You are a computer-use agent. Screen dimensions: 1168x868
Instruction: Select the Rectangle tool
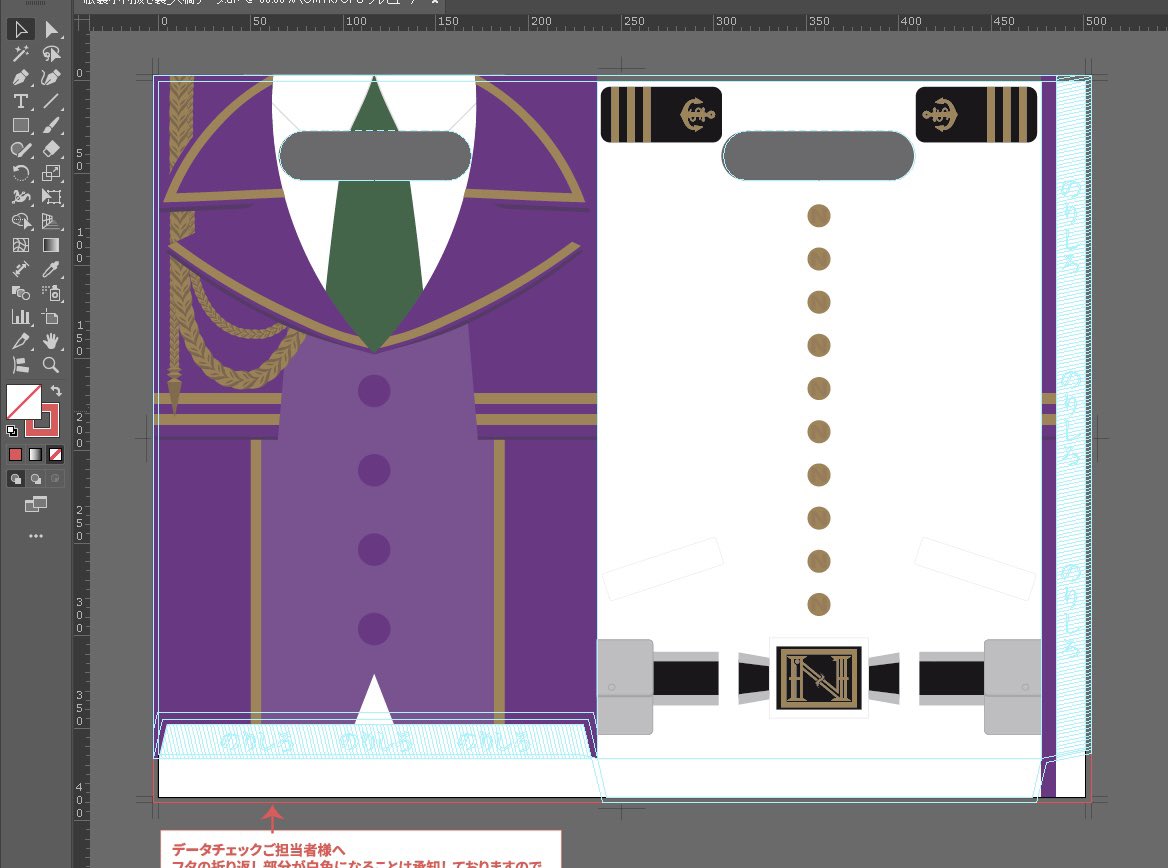coord(21,125)
